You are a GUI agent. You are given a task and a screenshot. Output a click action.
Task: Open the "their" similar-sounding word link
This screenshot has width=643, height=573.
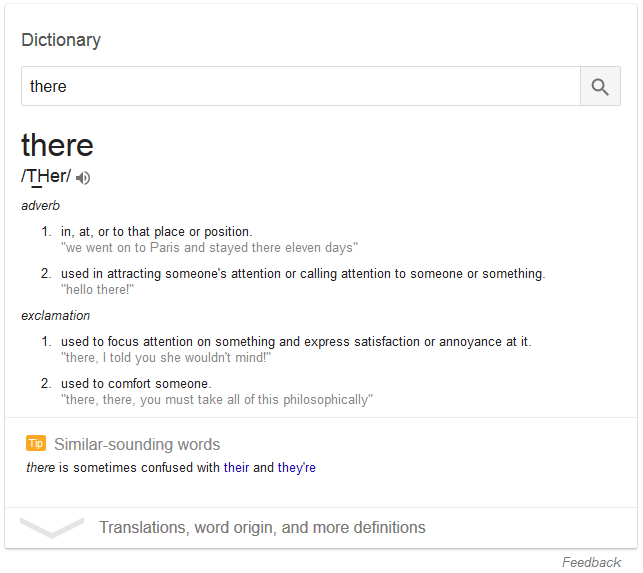click(236, 467)
